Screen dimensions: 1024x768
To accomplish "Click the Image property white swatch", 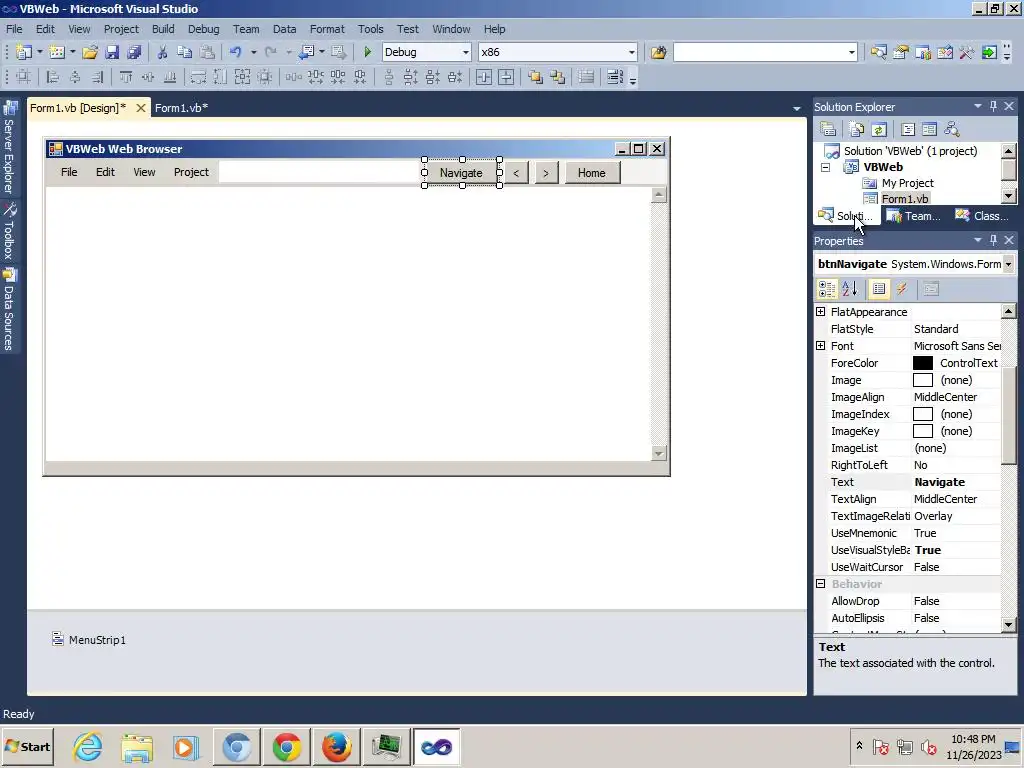I will coord(922,380).
